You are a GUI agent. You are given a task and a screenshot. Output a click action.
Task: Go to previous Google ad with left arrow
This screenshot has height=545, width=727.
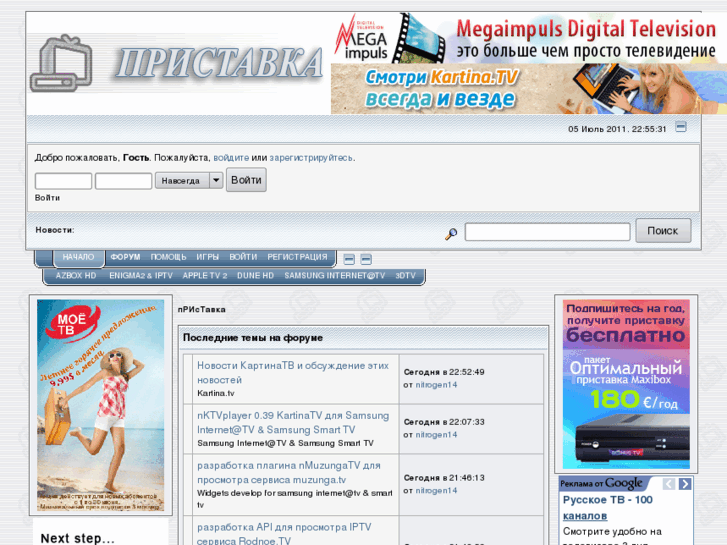[669, 484]
